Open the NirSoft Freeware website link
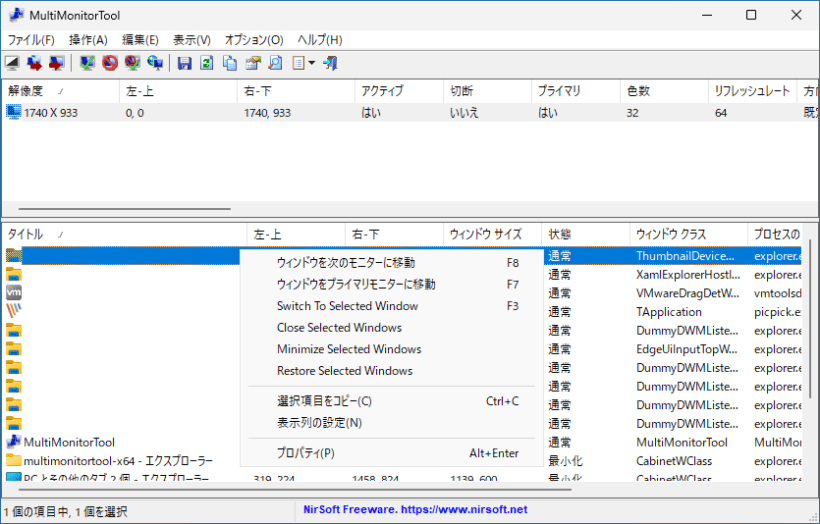820x524 pixels. coord(415,509)
